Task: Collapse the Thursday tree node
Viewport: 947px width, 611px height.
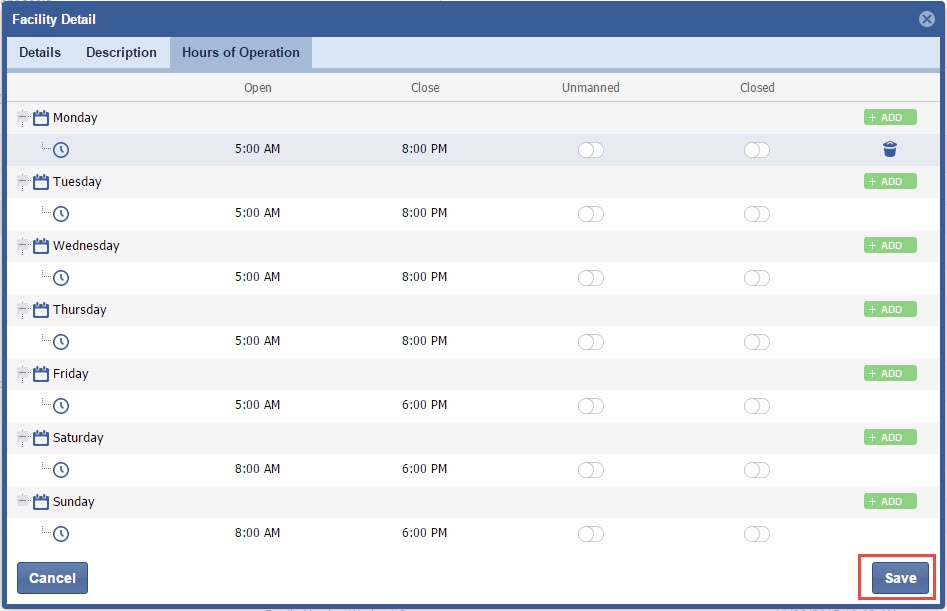Action: point(23,310)
